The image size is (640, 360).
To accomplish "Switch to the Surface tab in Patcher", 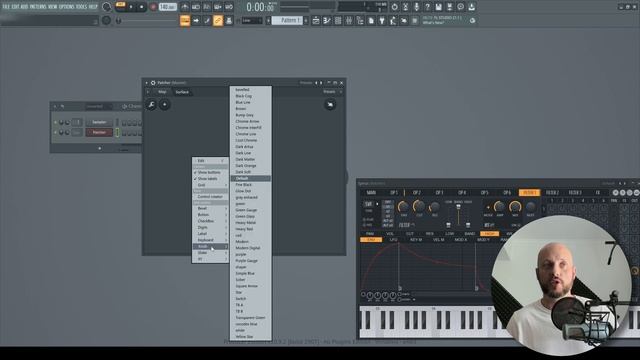I will click(x=182, y=92).
